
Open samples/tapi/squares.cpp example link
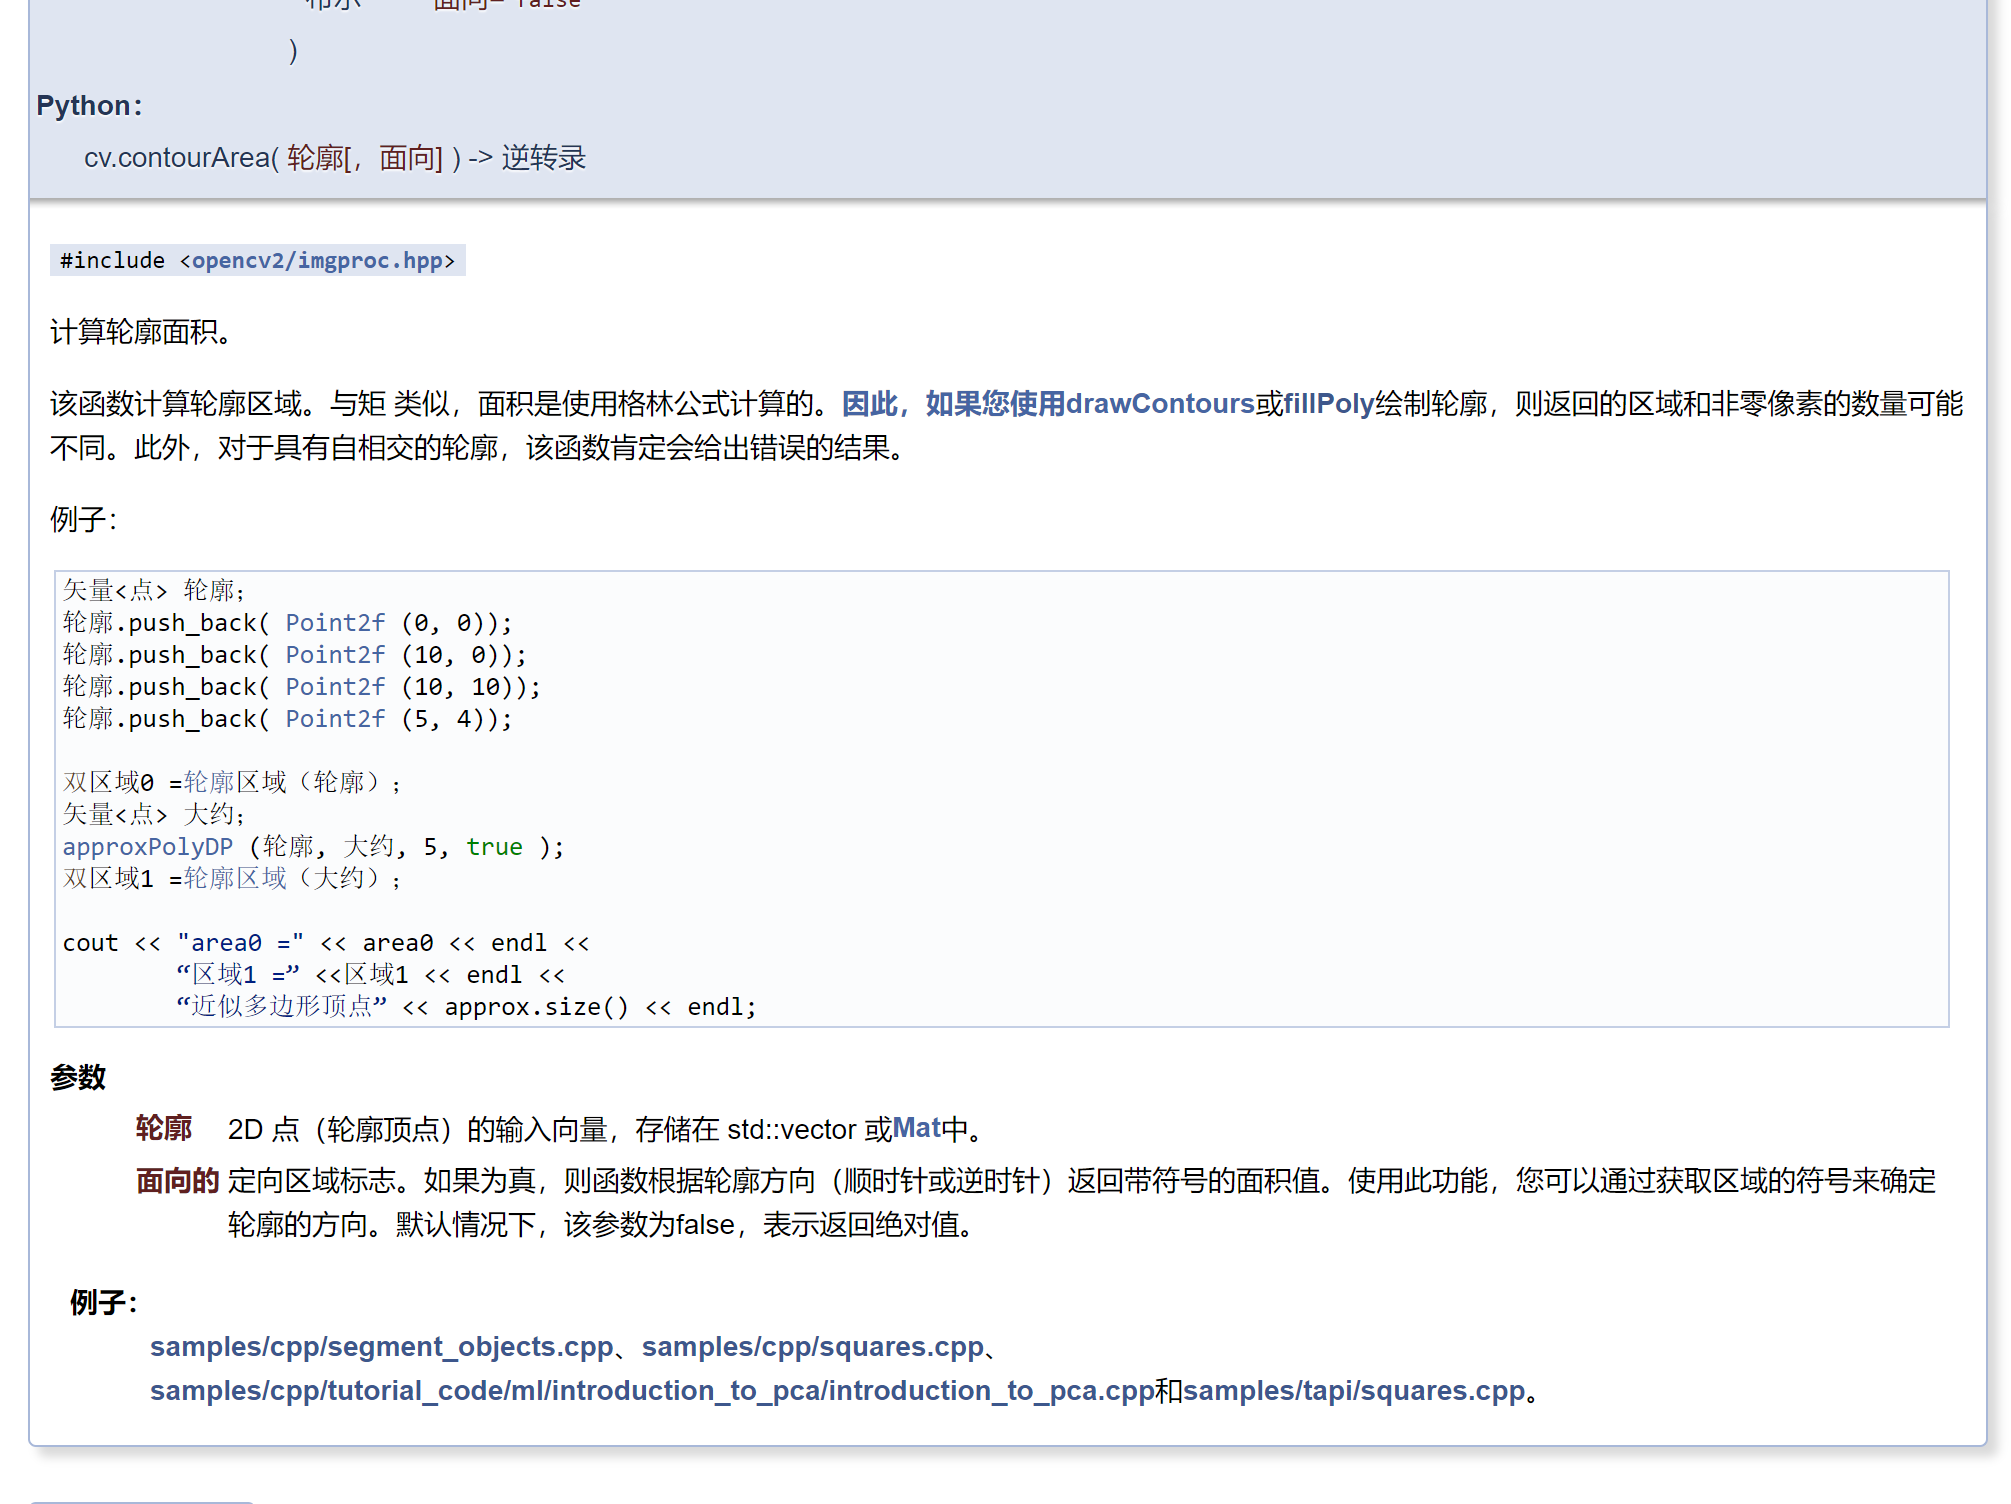point(1354,1391)
